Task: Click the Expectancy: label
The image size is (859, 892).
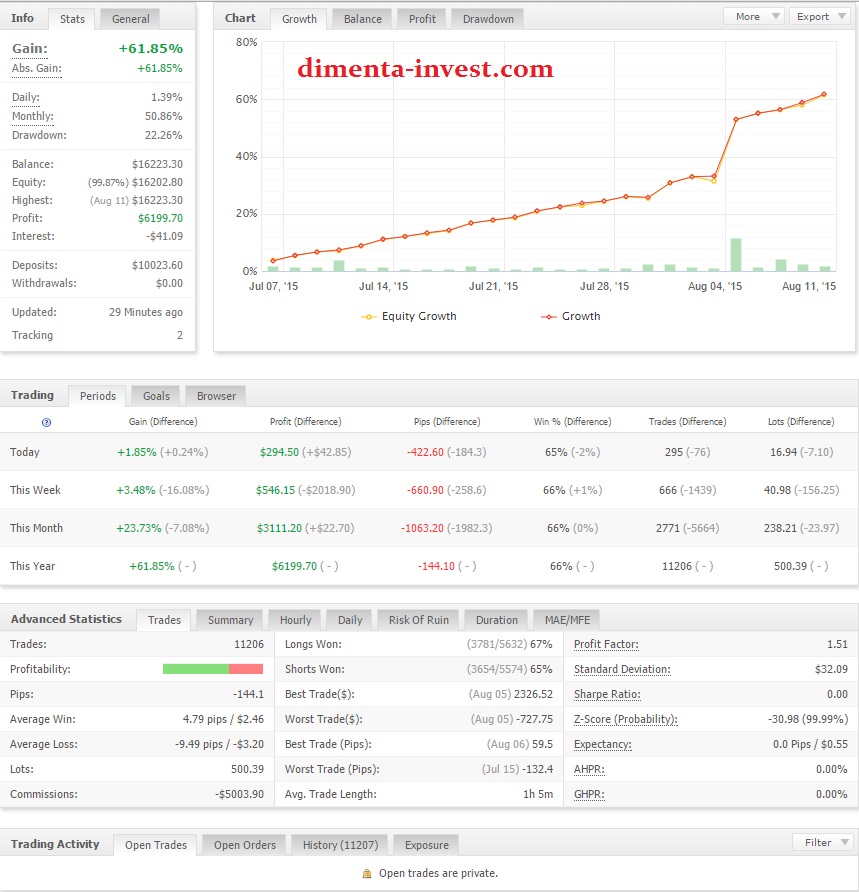Action: point(603,744)
